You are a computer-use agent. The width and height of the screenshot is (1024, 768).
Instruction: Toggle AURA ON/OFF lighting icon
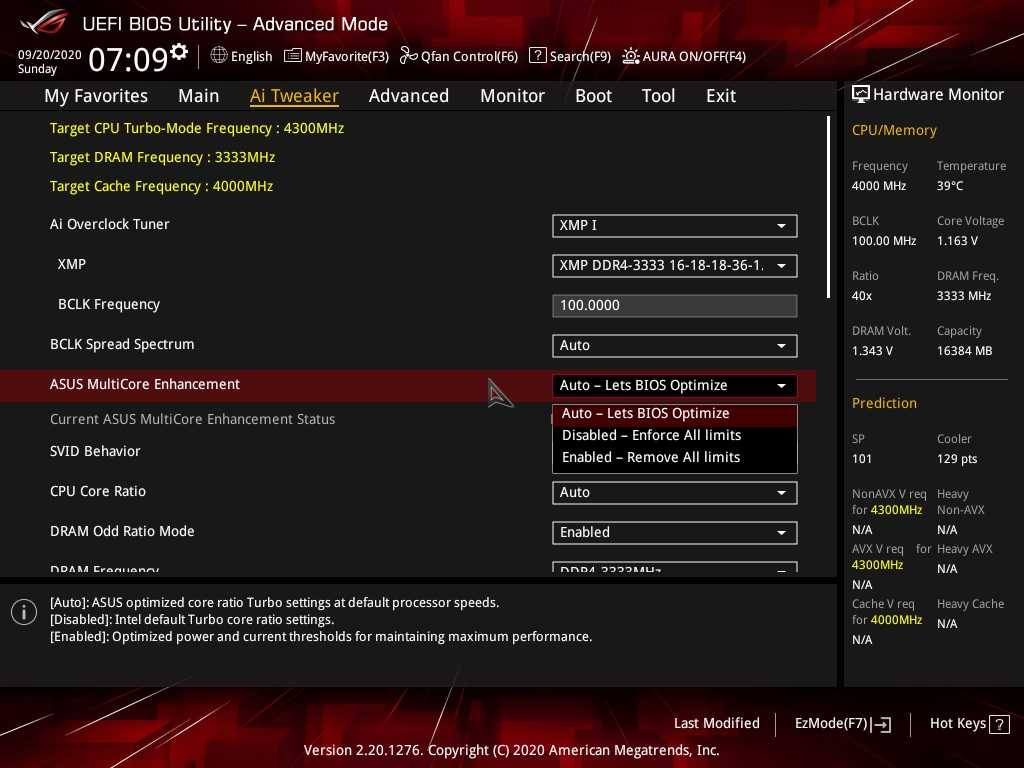pyautogui.click(x=631, y=56)
